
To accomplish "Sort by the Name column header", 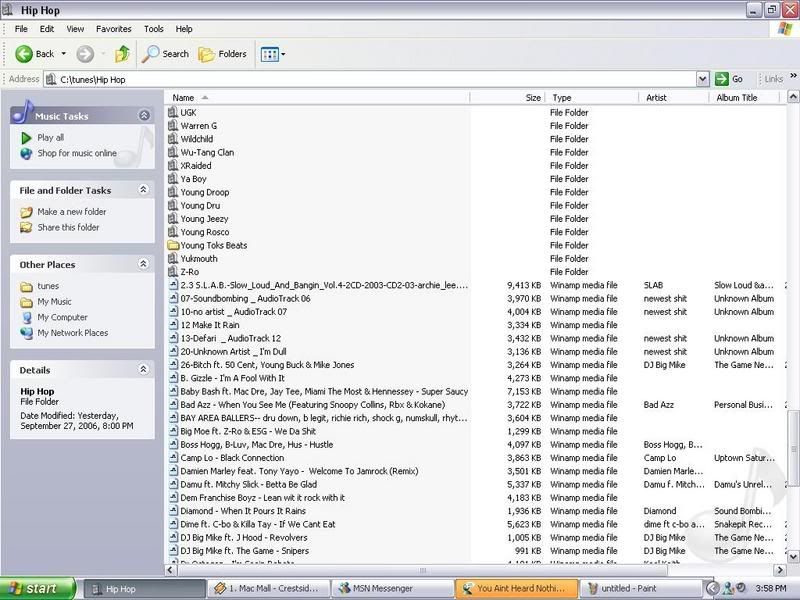I will pyautogui.click(x=317, y=97).
